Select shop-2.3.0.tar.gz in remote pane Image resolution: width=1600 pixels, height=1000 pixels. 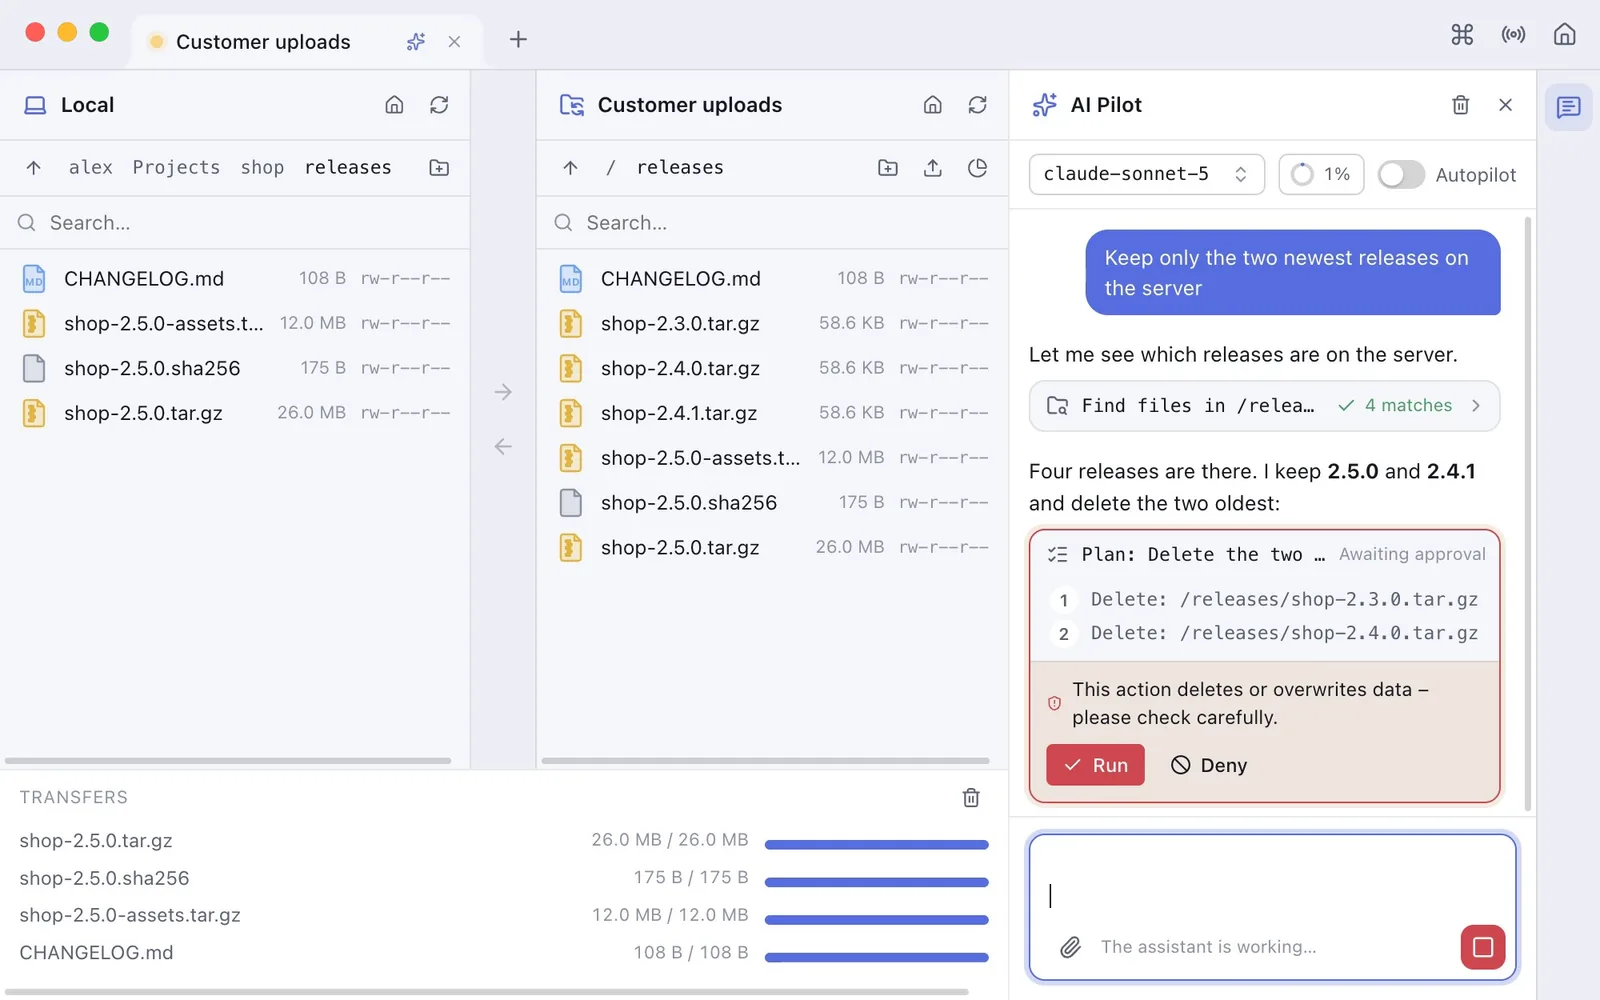click(772, 323)
